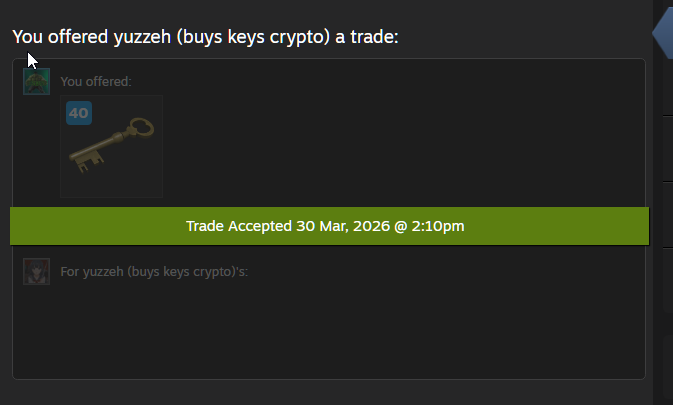Click the yuzzeh name in the page heading
The height and width of the screenshot is (405, 673).
point(142,37)
